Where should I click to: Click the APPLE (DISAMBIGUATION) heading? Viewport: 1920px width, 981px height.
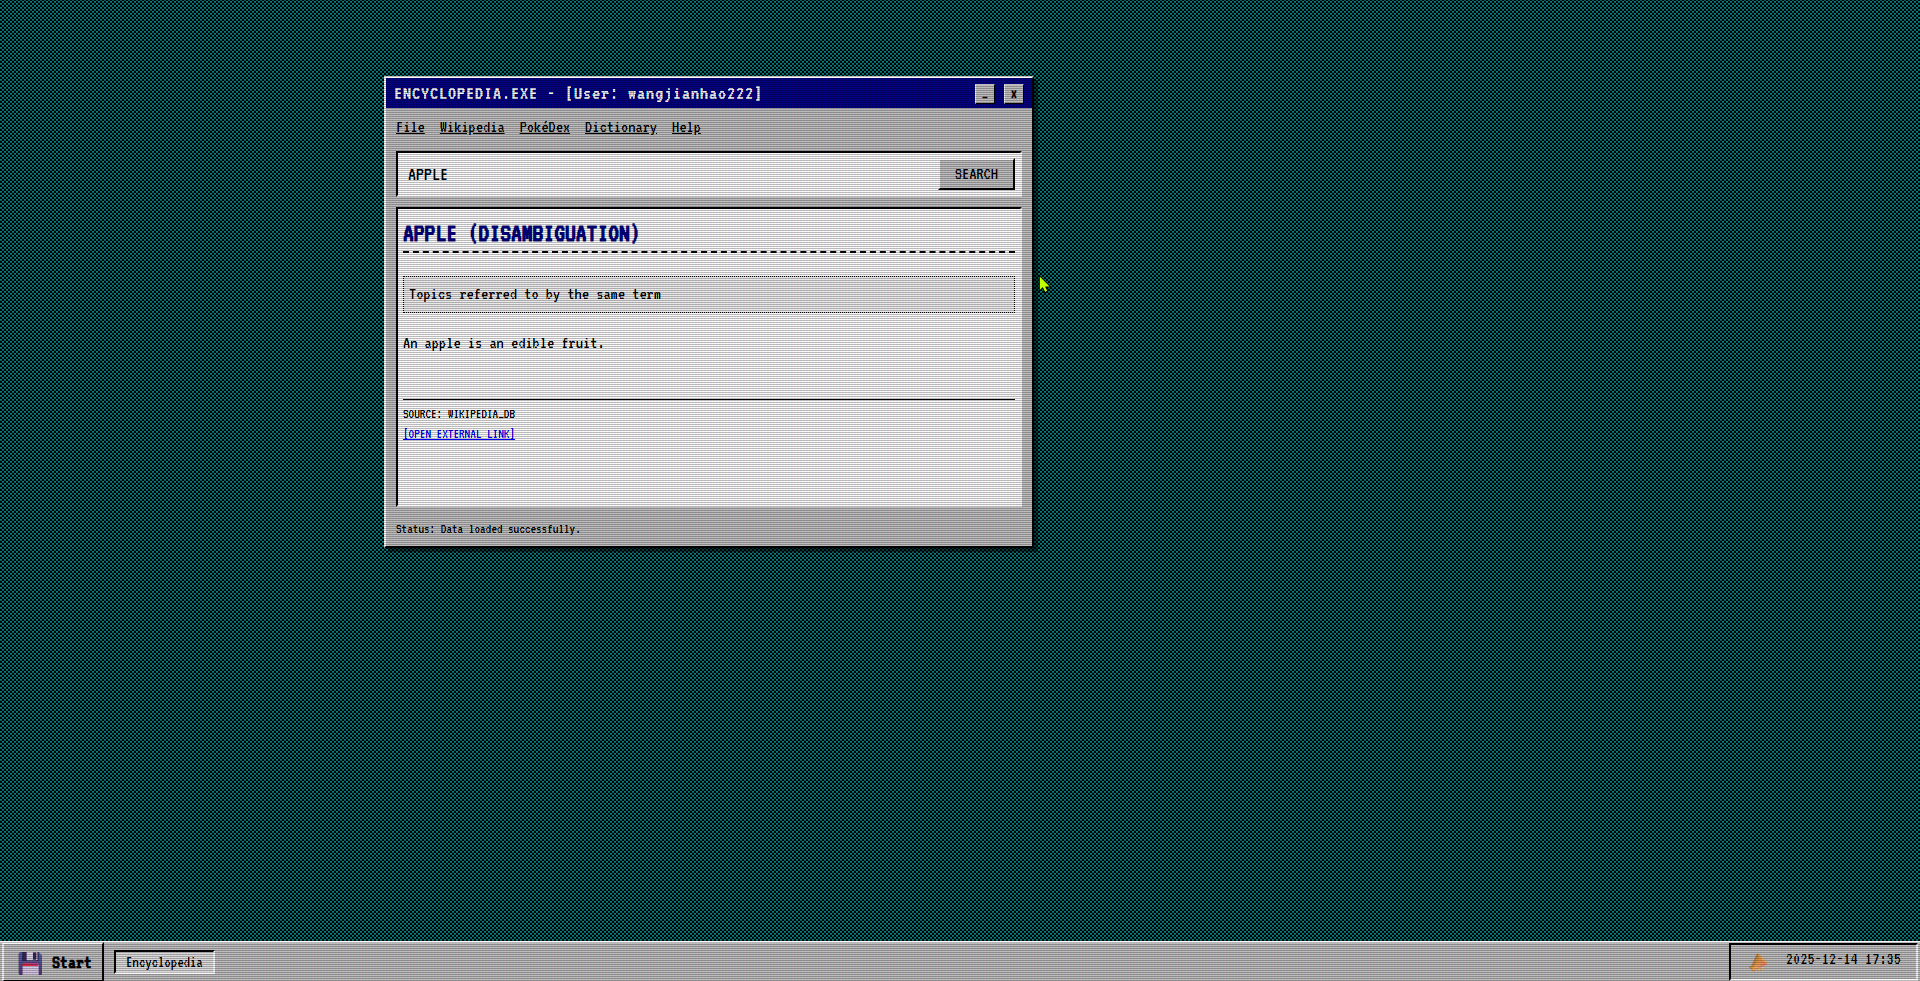point(521,234)
